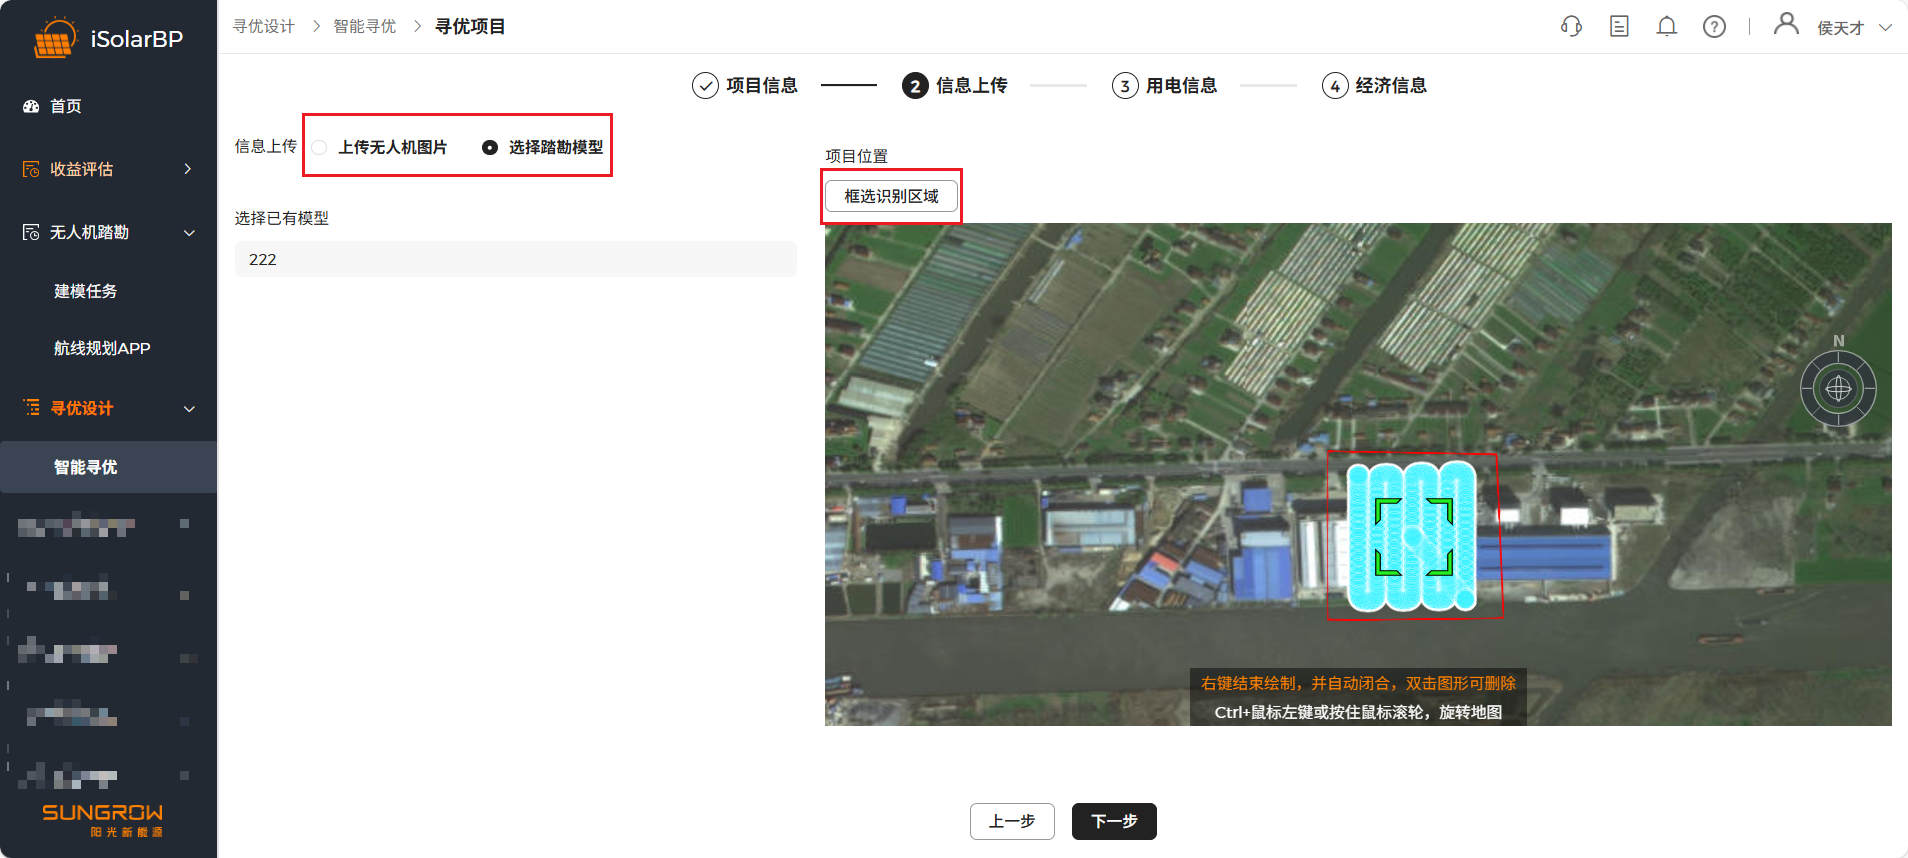
Task: Click the map compass control
Action: [x=1838, y=389]
